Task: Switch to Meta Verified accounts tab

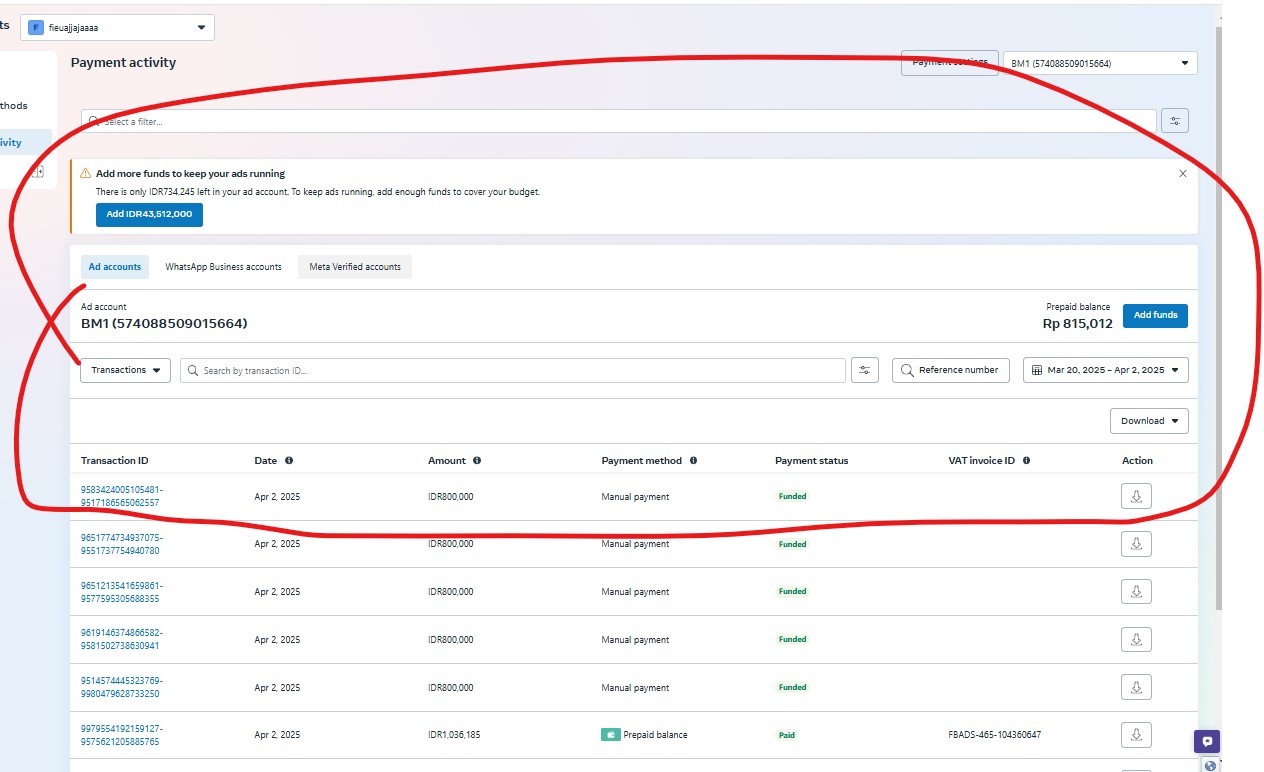Action: pos(355,267)
